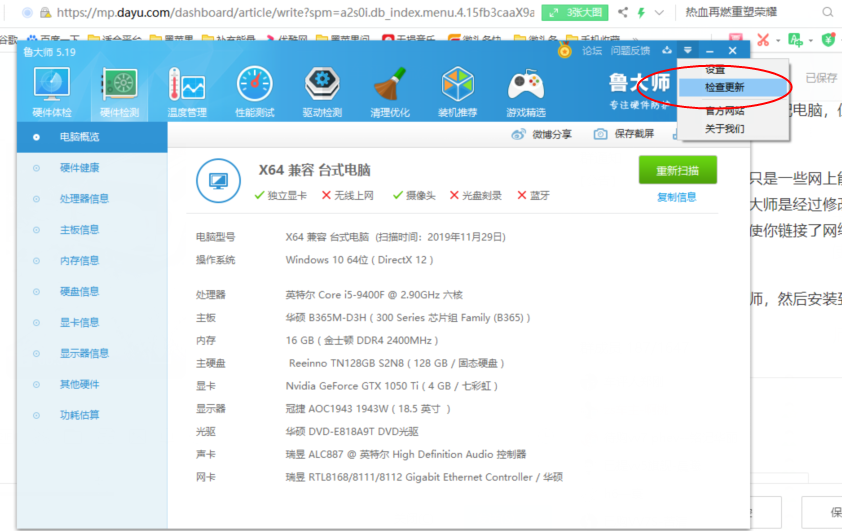The height and width of the screenshot is (531, 842).
Task: Click the round desktop computer icon
Action: [219, 181]
